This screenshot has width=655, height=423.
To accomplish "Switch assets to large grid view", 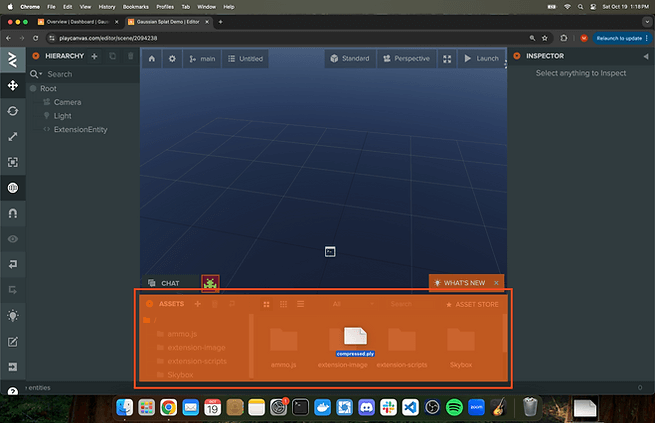I will (267, 303).
